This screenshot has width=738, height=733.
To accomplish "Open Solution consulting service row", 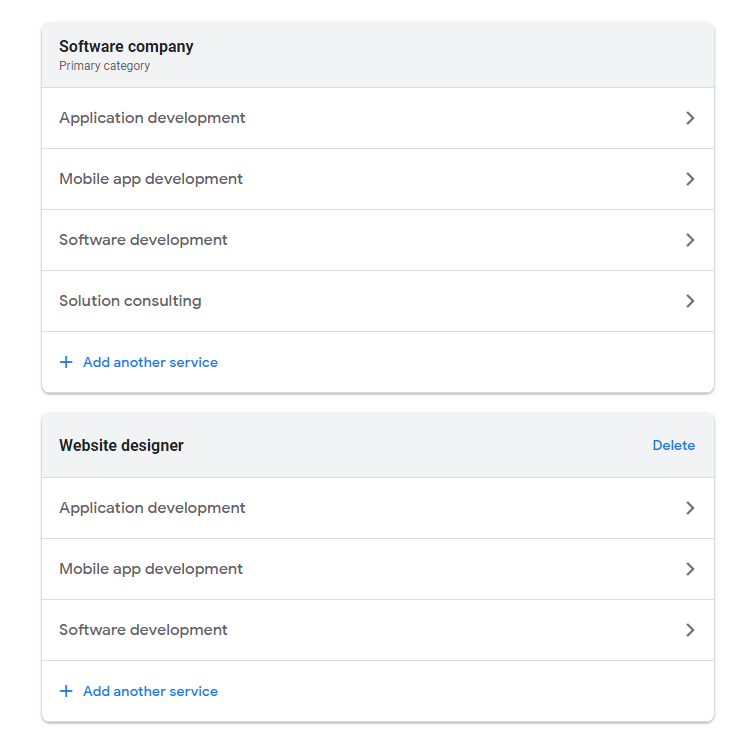I will (x=130, y=301).
